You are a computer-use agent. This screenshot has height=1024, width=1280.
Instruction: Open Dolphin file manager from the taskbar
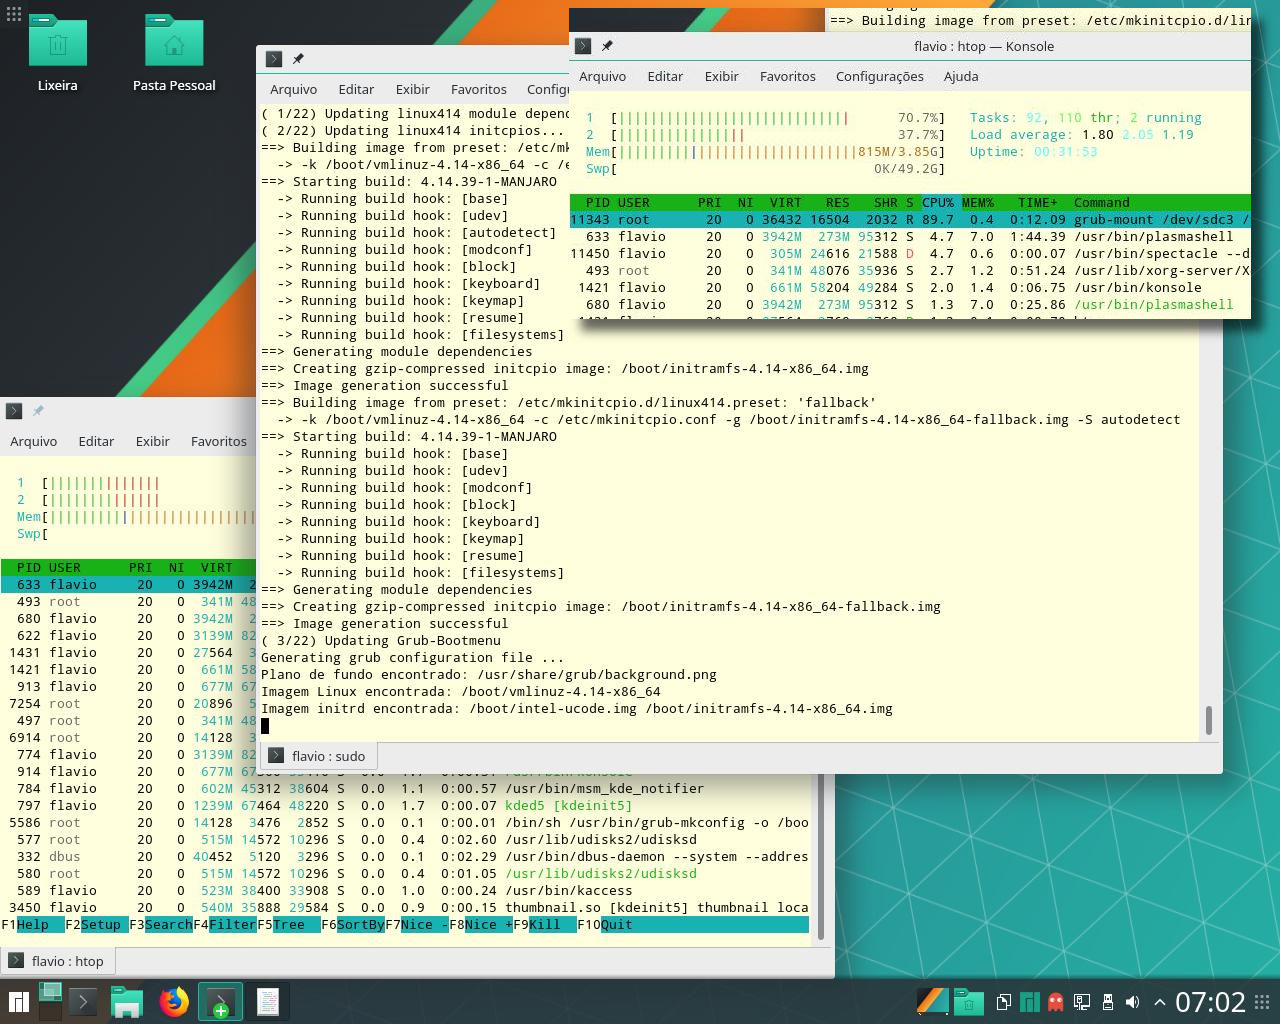[x=126, y=1002]
